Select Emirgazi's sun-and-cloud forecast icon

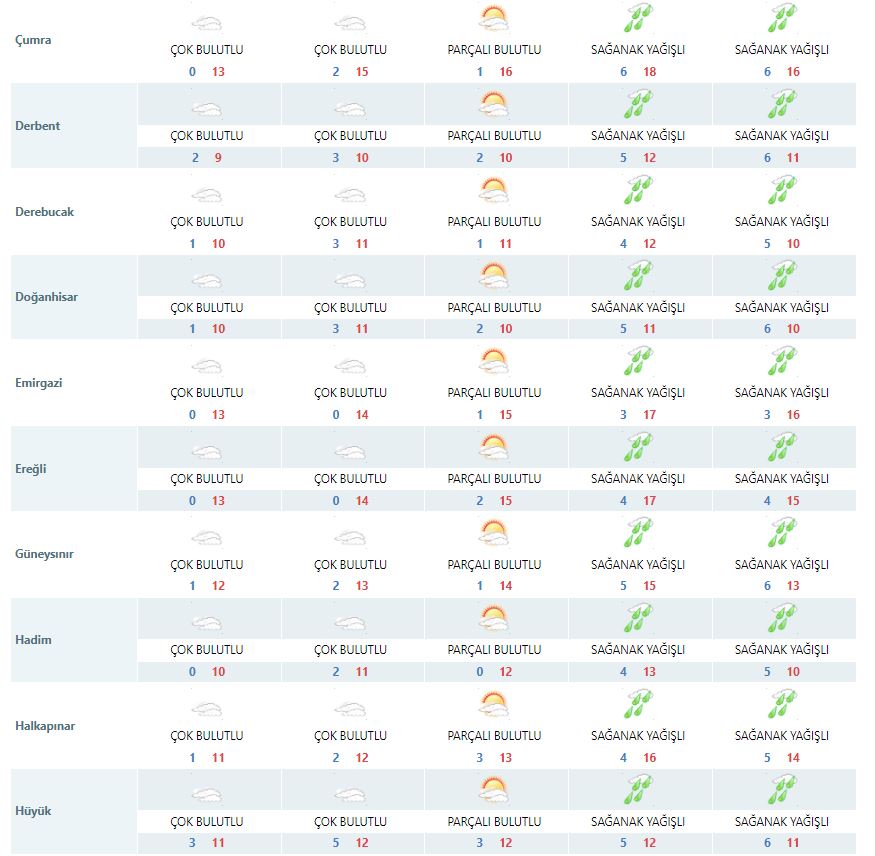[494, 361]
